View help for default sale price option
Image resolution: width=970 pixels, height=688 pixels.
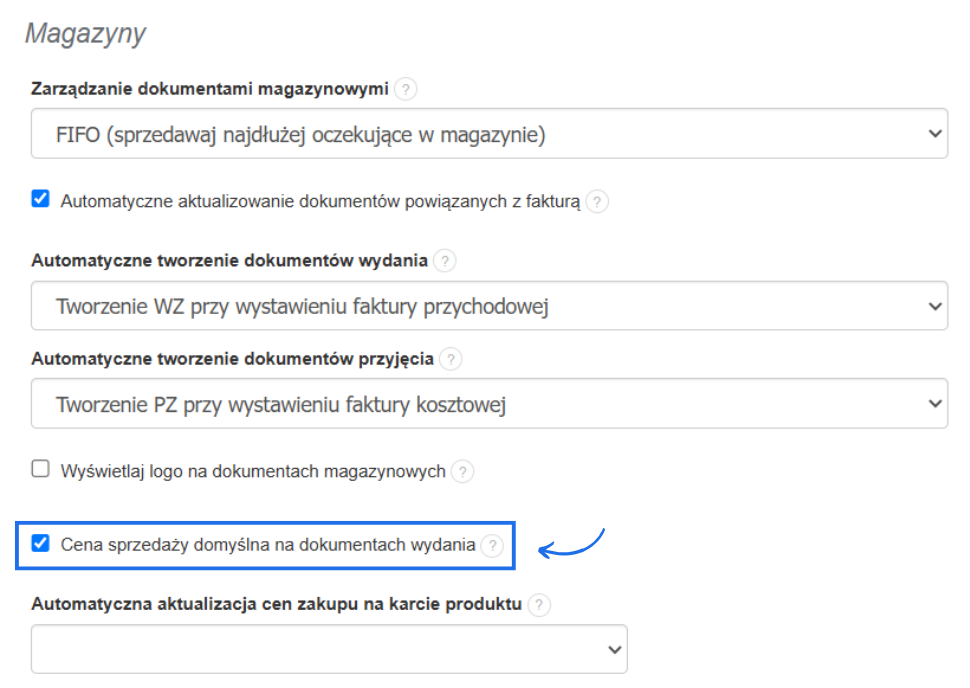491,545
